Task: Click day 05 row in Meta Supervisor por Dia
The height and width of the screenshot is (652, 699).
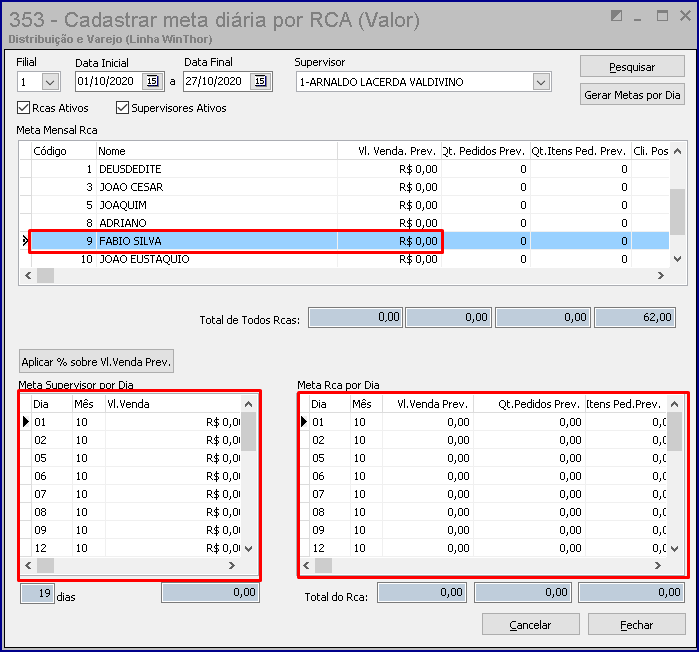Action: pyautogui.click(x=132, y=458)
